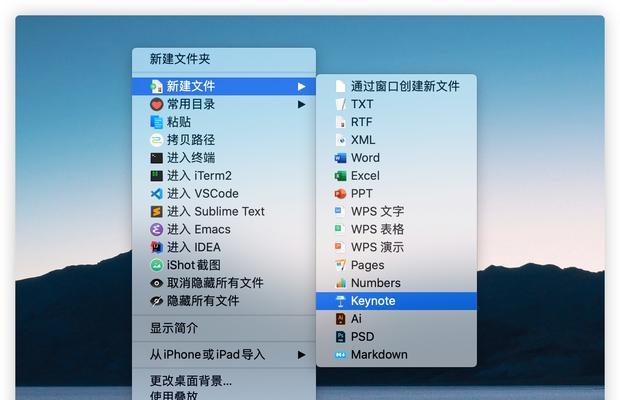Click the 进入 Sublime Text label
The image size is (620, 400).
pyautogui.click(x=216, y=211)
